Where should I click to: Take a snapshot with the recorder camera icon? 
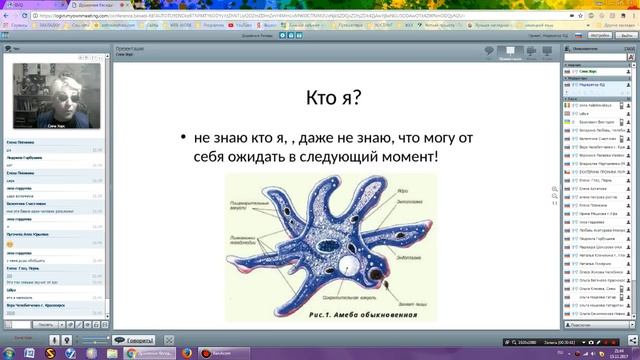[591, 342]
